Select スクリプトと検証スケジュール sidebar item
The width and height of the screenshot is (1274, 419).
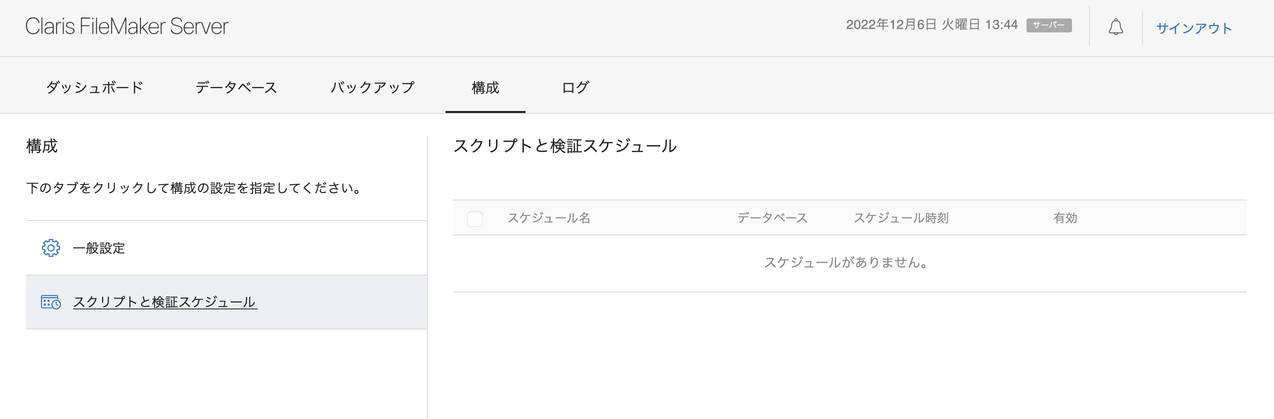coord(226,302)
